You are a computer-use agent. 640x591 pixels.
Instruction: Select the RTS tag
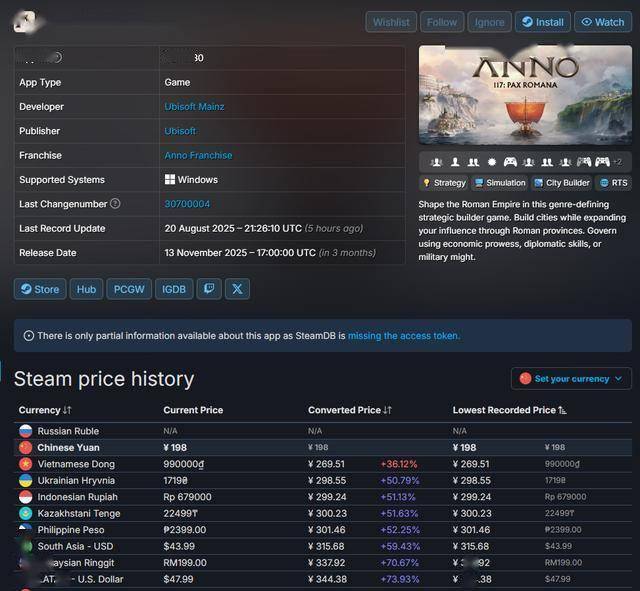[x=613, y=183]
